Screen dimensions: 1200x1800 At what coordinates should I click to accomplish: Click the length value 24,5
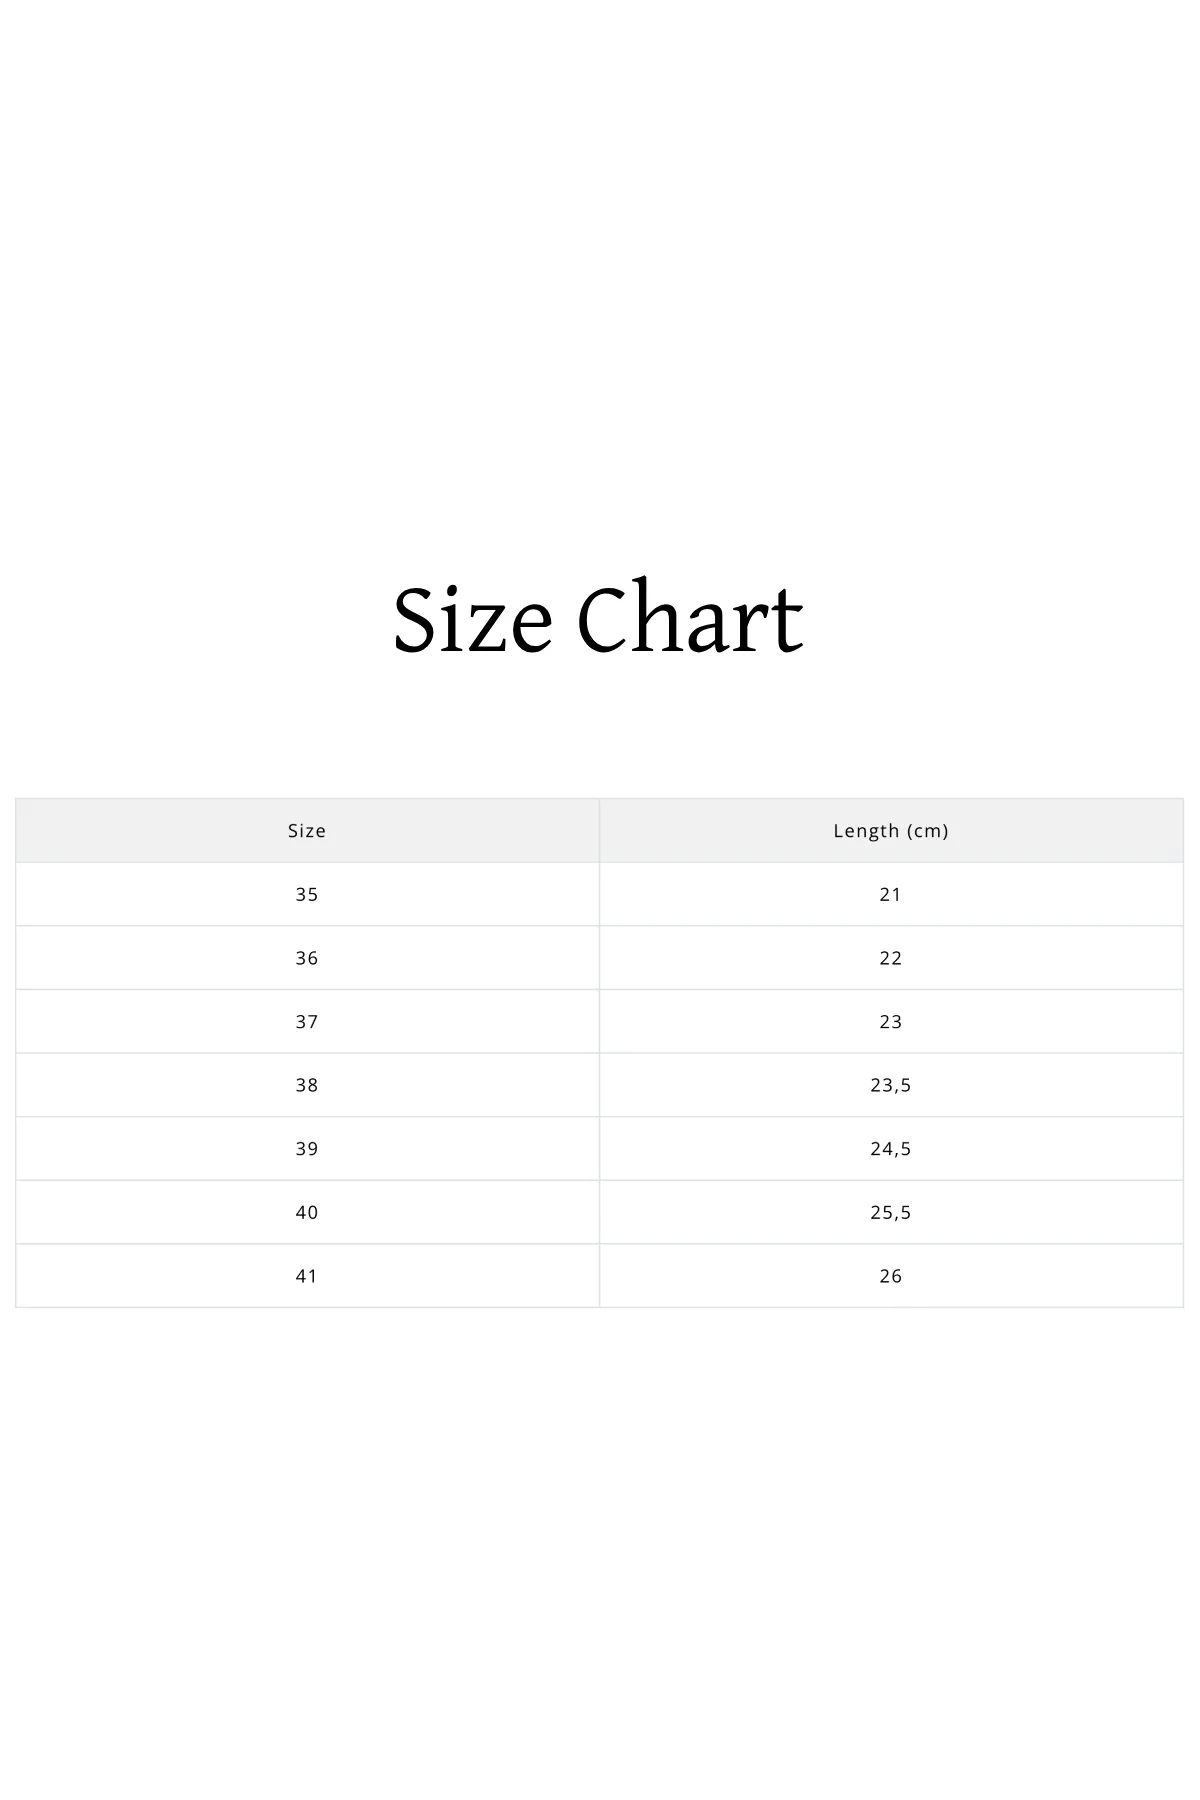pos(890,1149)
